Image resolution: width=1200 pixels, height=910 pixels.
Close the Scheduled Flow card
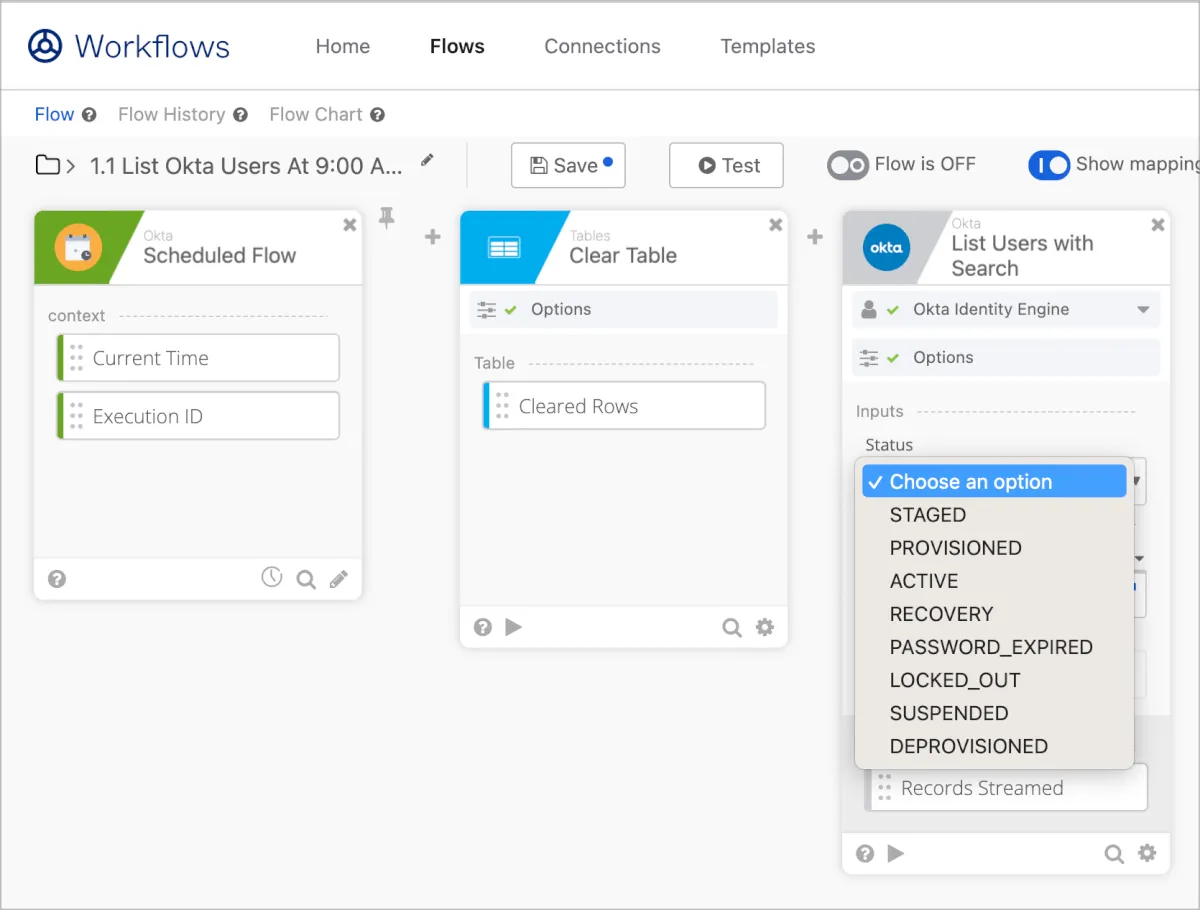[350, 225]
